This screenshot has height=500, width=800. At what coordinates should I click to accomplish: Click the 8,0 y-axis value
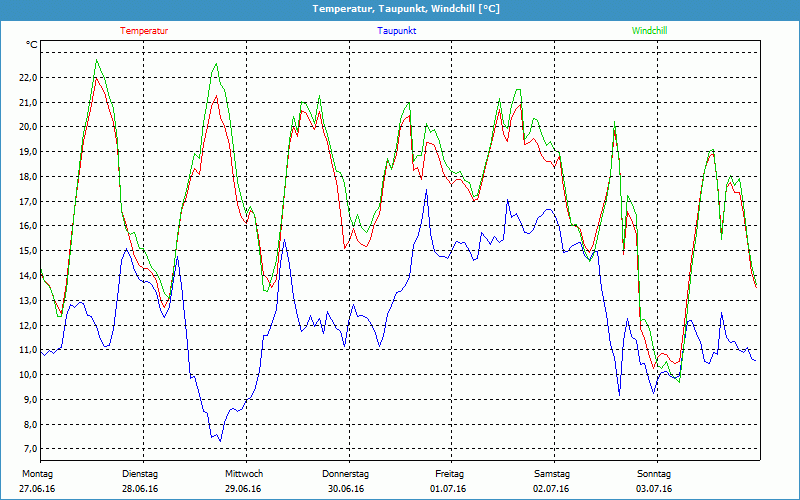pos(30,424)
